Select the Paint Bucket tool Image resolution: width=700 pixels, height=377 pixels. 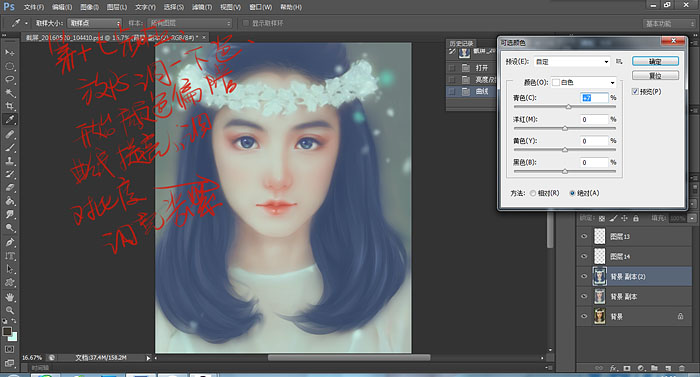click(10, 201)
